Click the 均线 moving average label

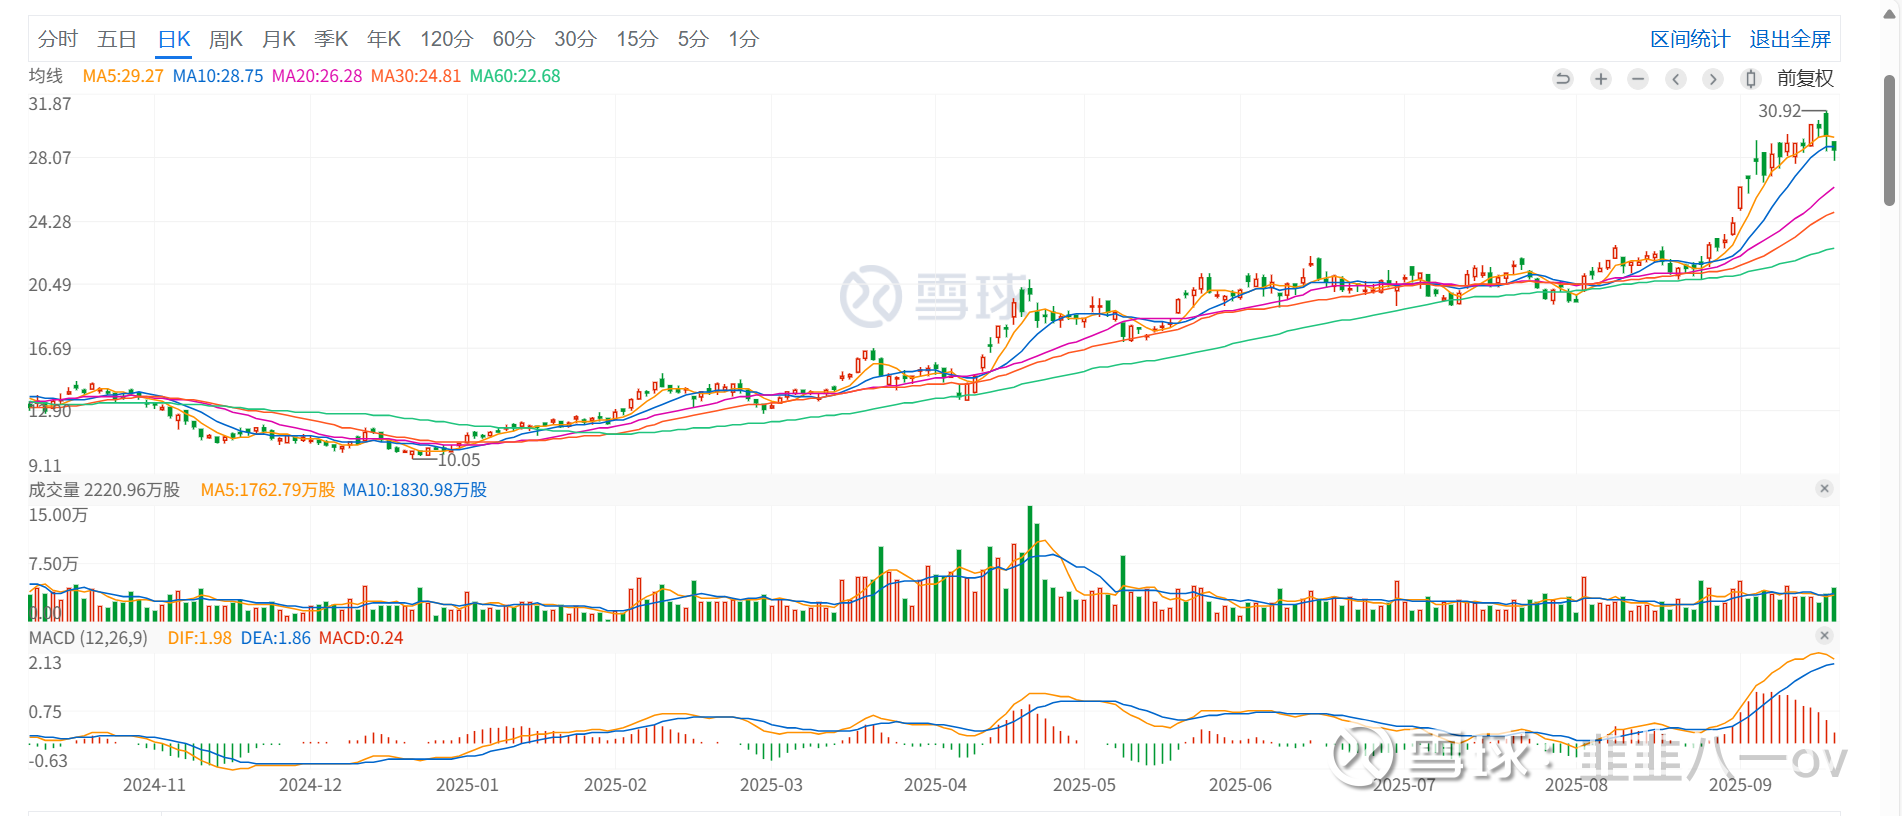pyautogui.click(x=46, y=76)
